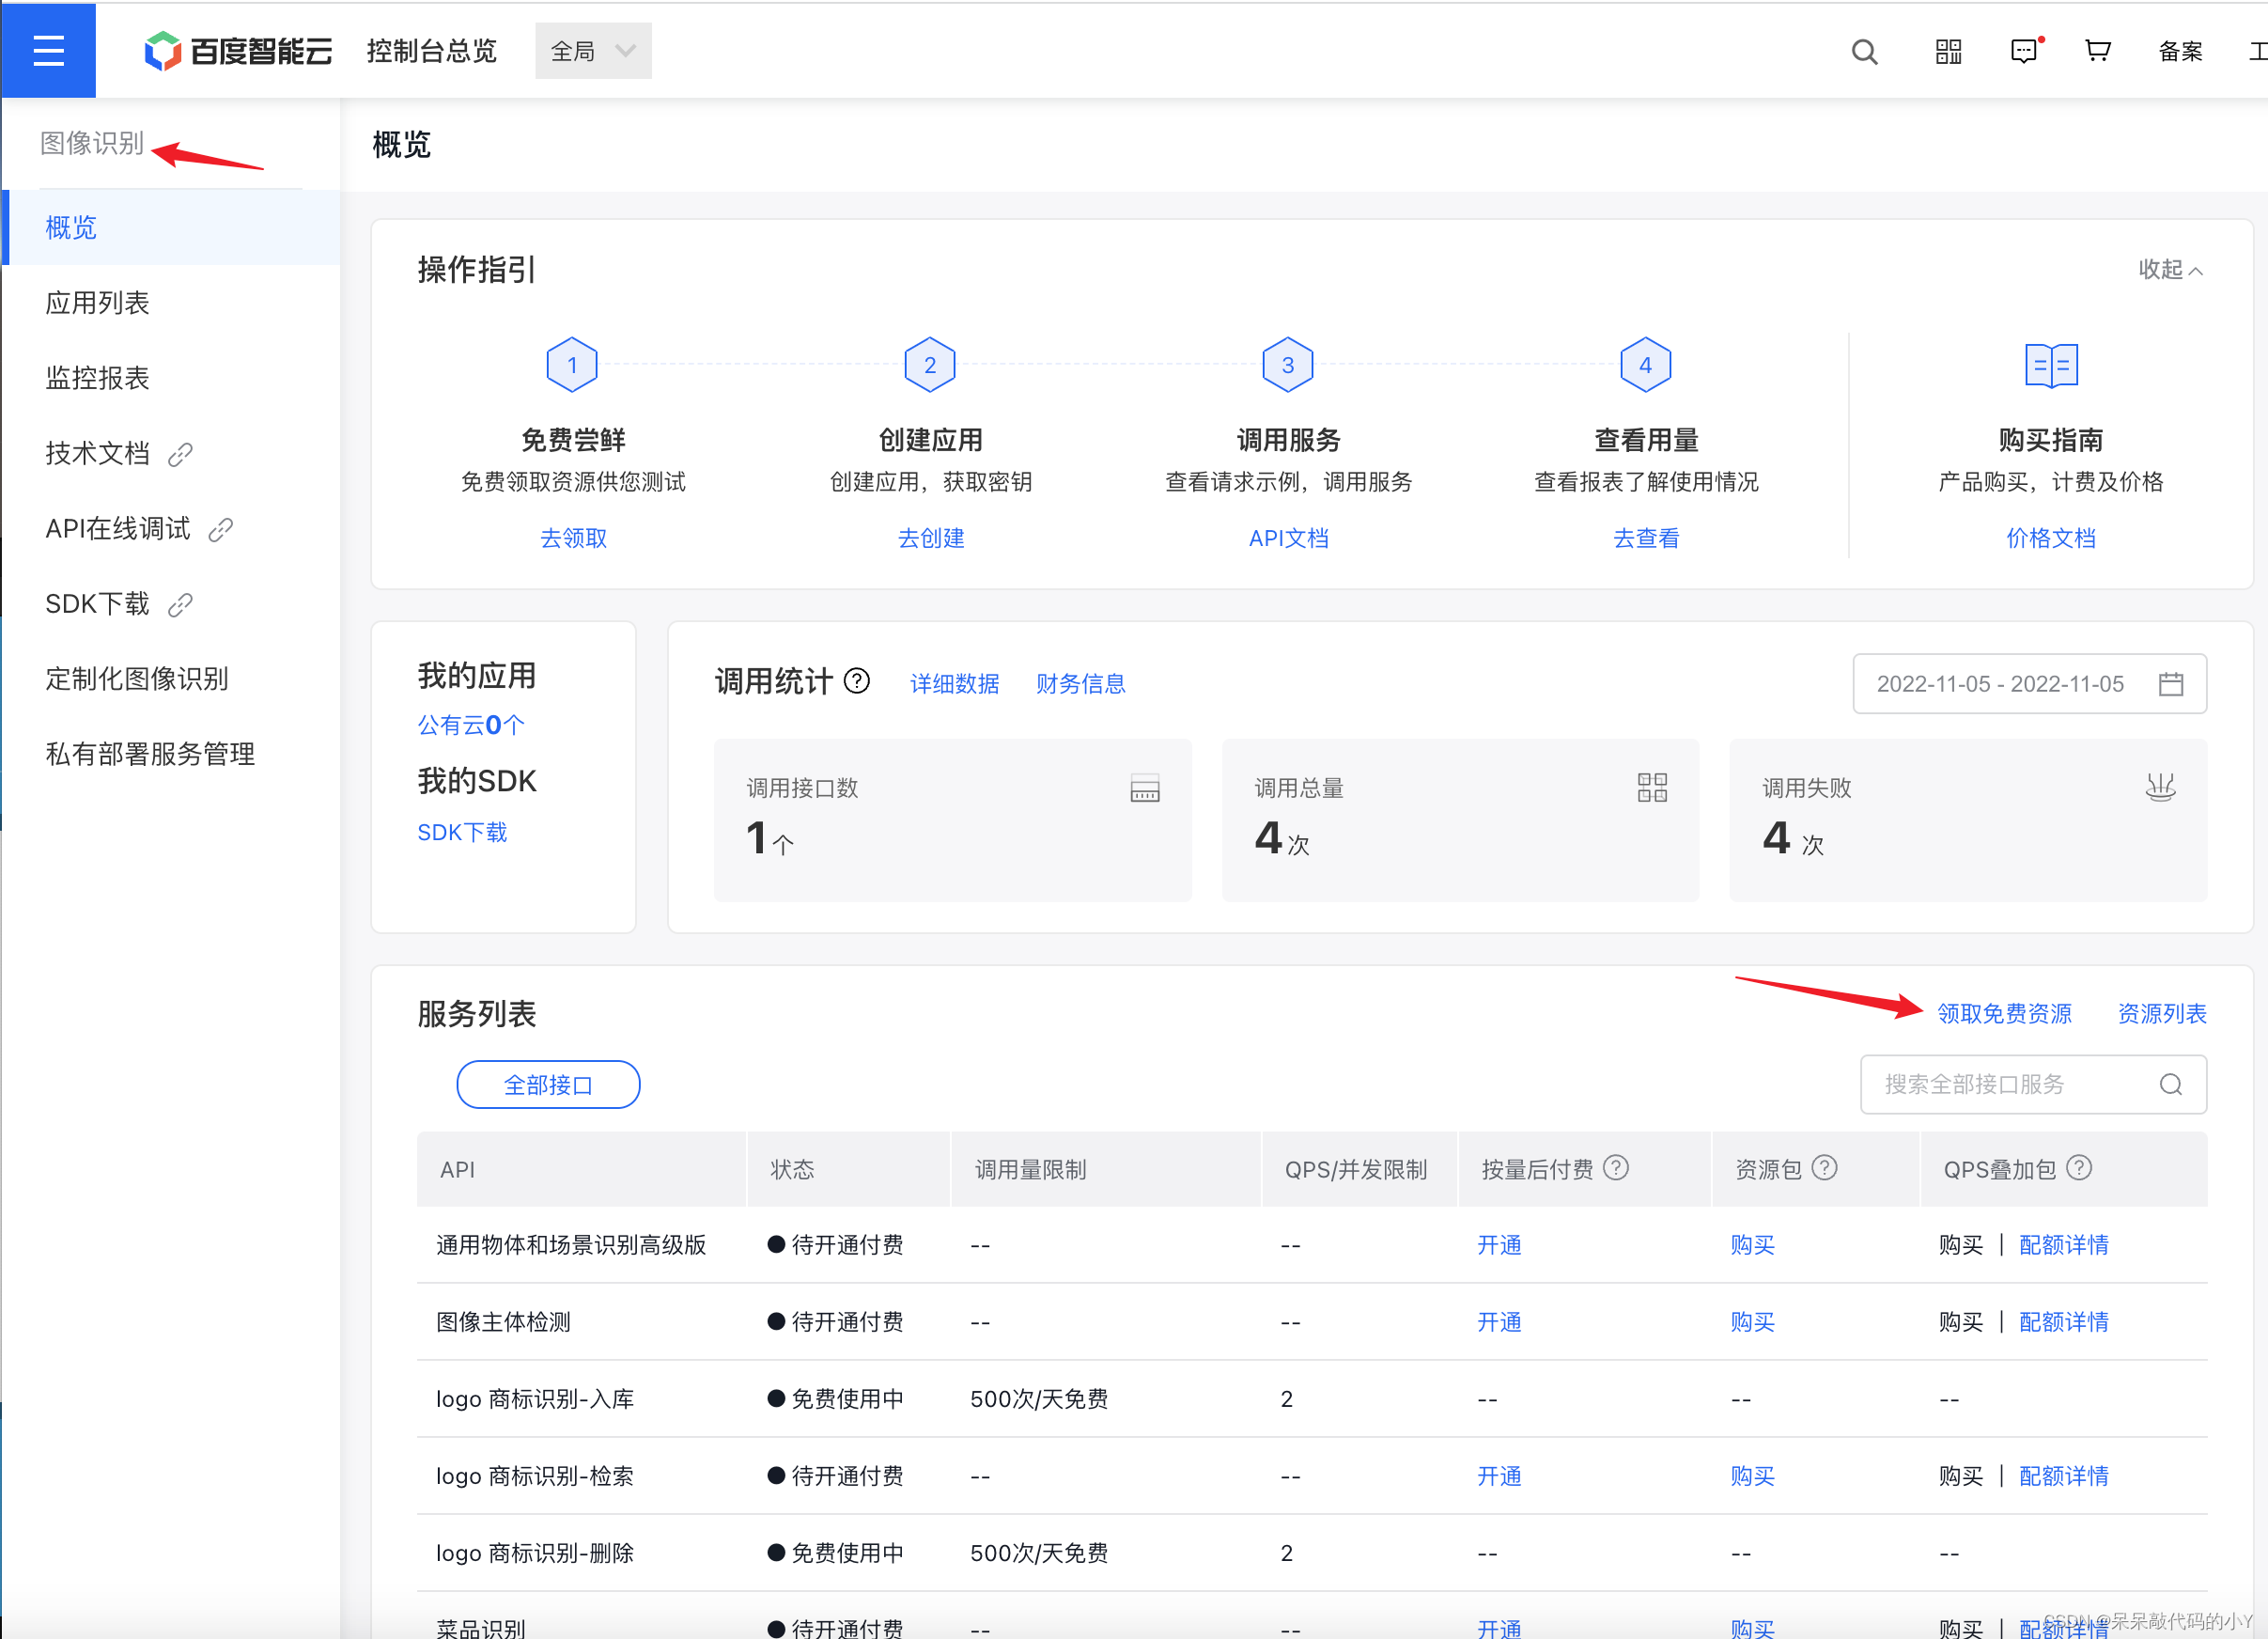2268x1639 pixels.
Task: Click help icon beside 调用统计
Action: [x=857, y=681]
